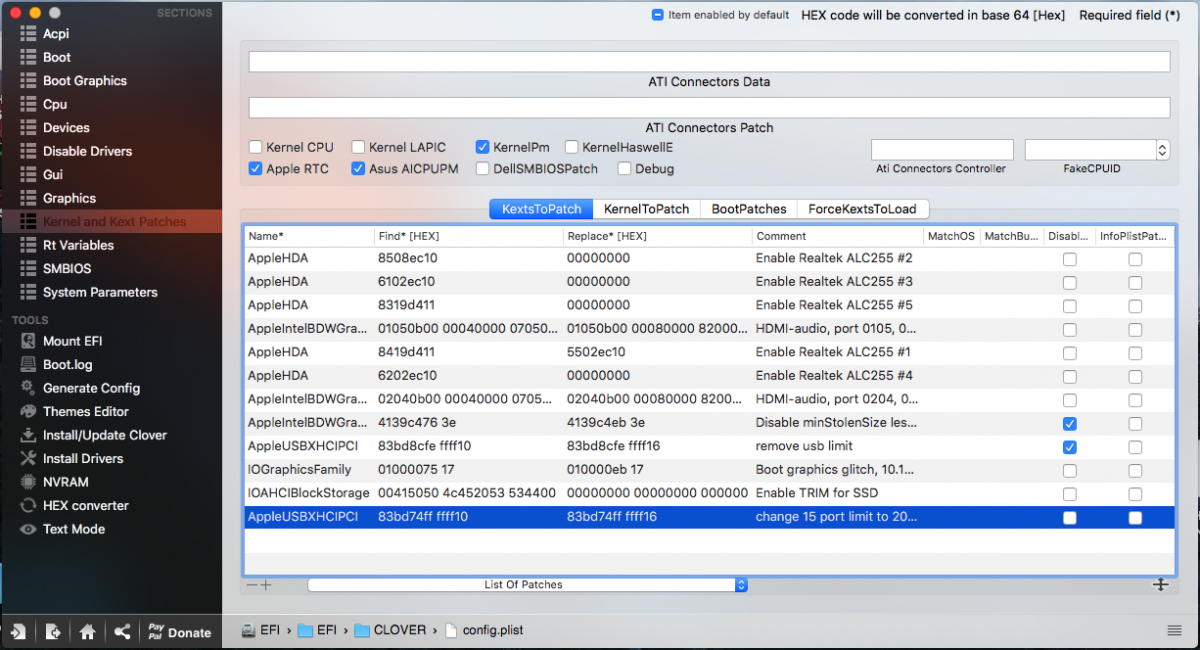Focus the Ati Connectors Controller field
Screen dimensions: 1200x650
tap(942, 150)
